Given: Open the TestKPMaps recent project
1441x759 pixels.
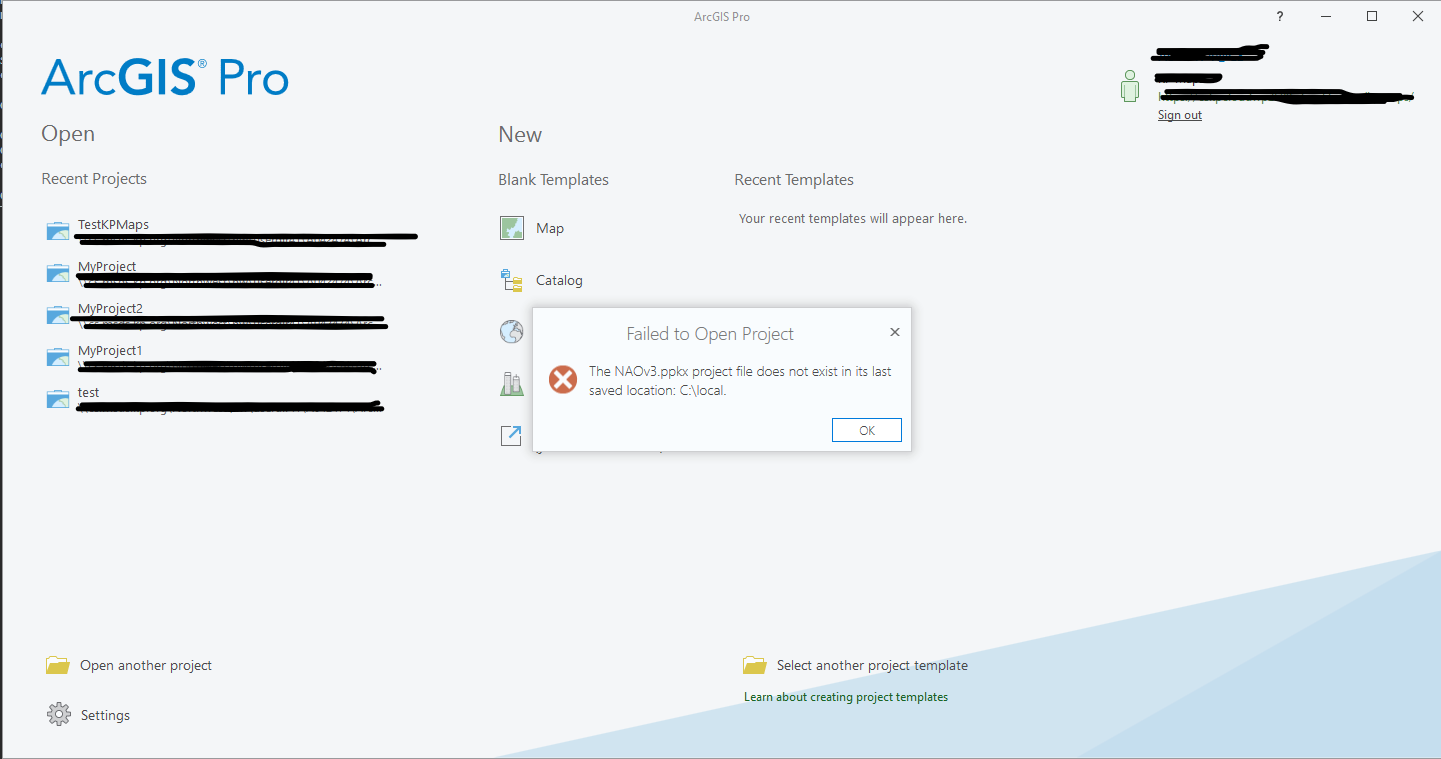Looking at the screenshot, I should click(x=231, y=231).
